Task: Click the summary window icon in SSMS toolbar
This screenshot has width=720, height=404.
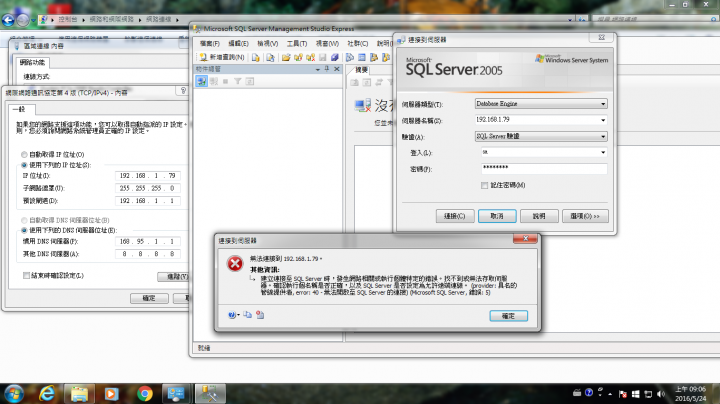Action: click(x=362, y=57)
